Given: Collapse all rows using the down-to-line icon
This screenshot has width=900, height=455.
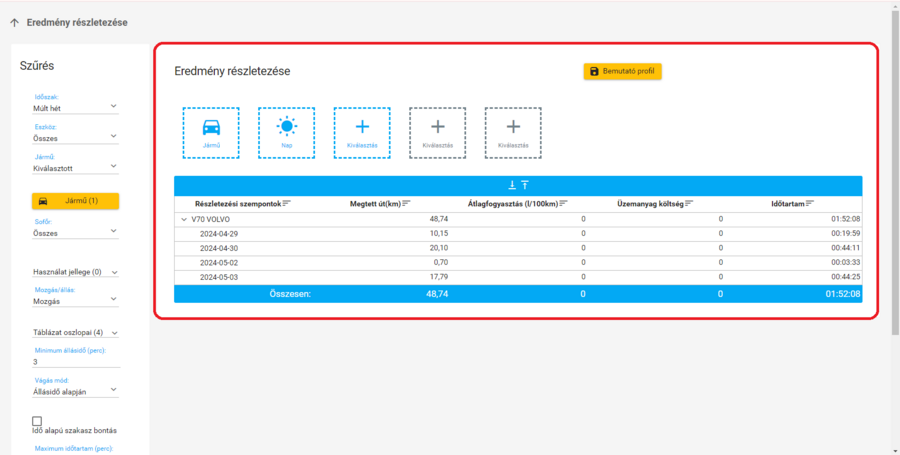Looking at the screenshot, I should [x=512, y=185].
